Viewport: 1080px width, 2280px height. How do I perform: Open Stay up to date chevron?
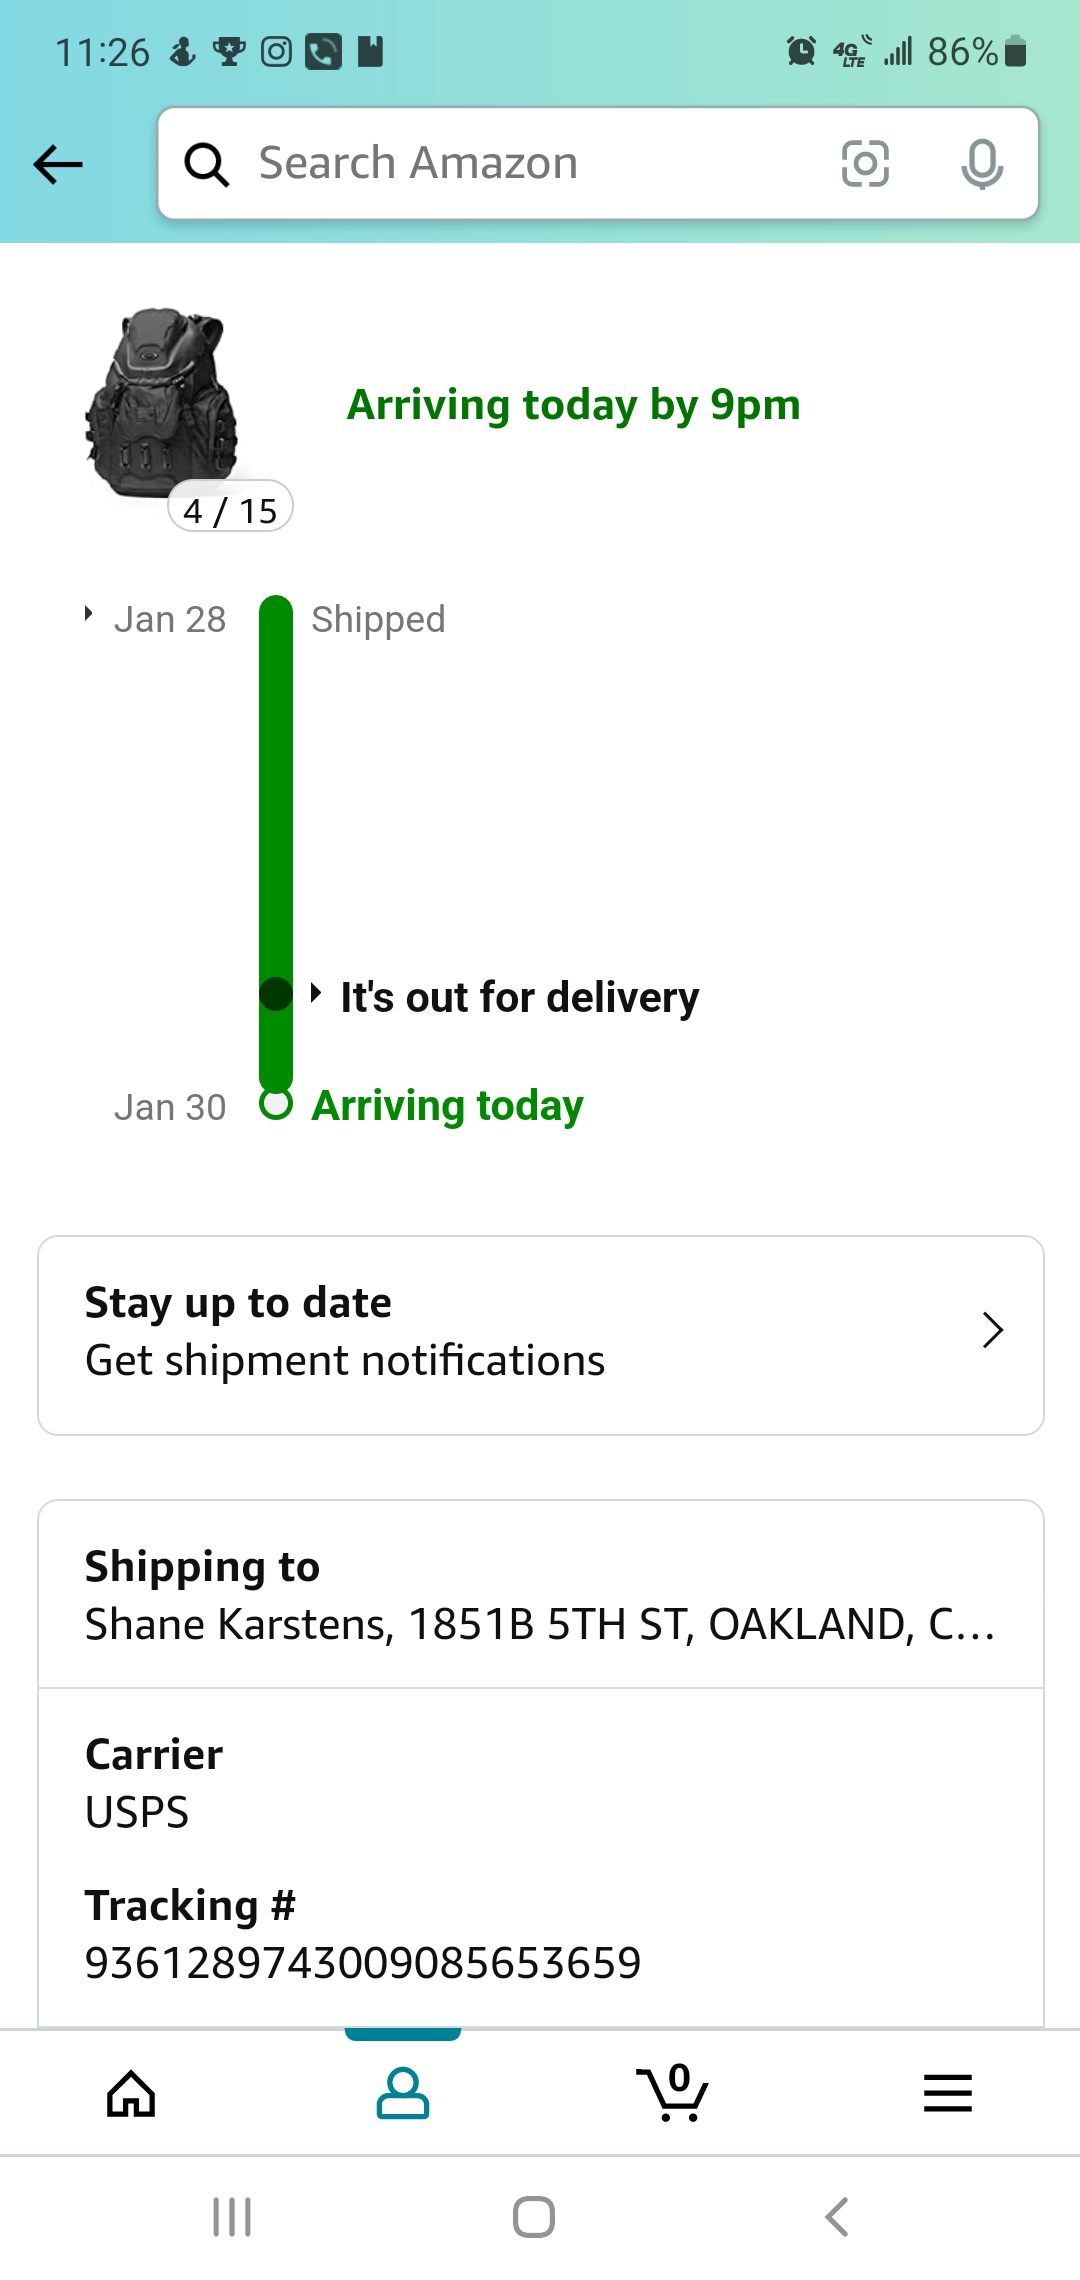[x=992, y=1331]
